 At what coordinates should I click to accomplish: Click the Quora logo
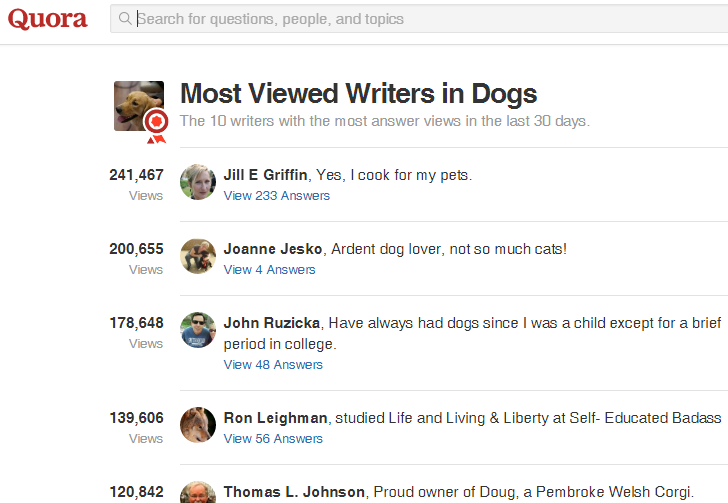pos(47,19)
